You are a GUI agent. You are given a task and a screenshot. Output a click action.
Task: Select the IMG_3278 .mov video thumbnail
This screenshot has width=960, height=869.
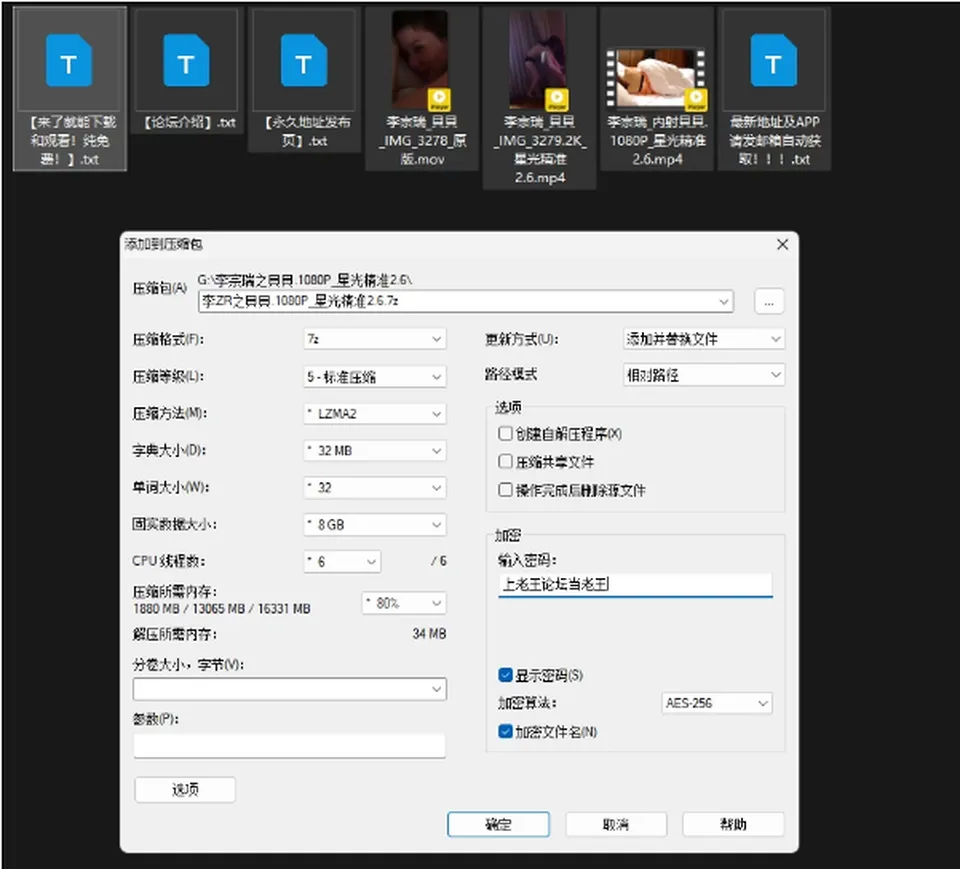(421, 60)
